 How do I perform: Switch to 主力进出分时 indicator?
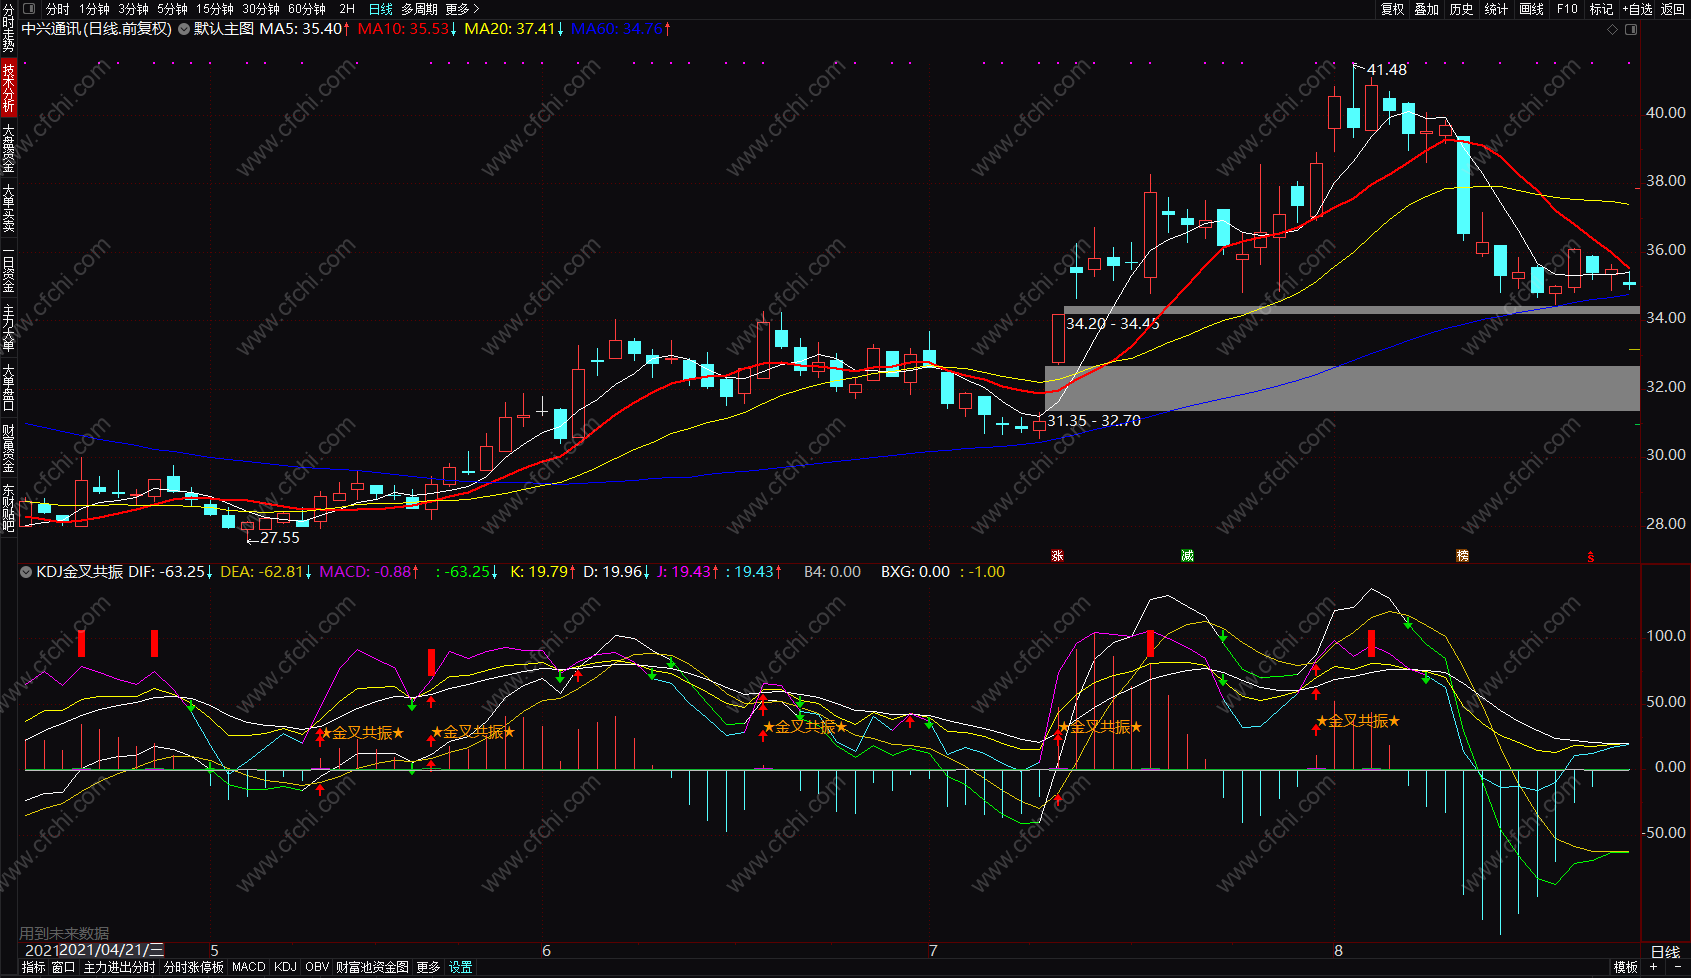click(119, 967)
